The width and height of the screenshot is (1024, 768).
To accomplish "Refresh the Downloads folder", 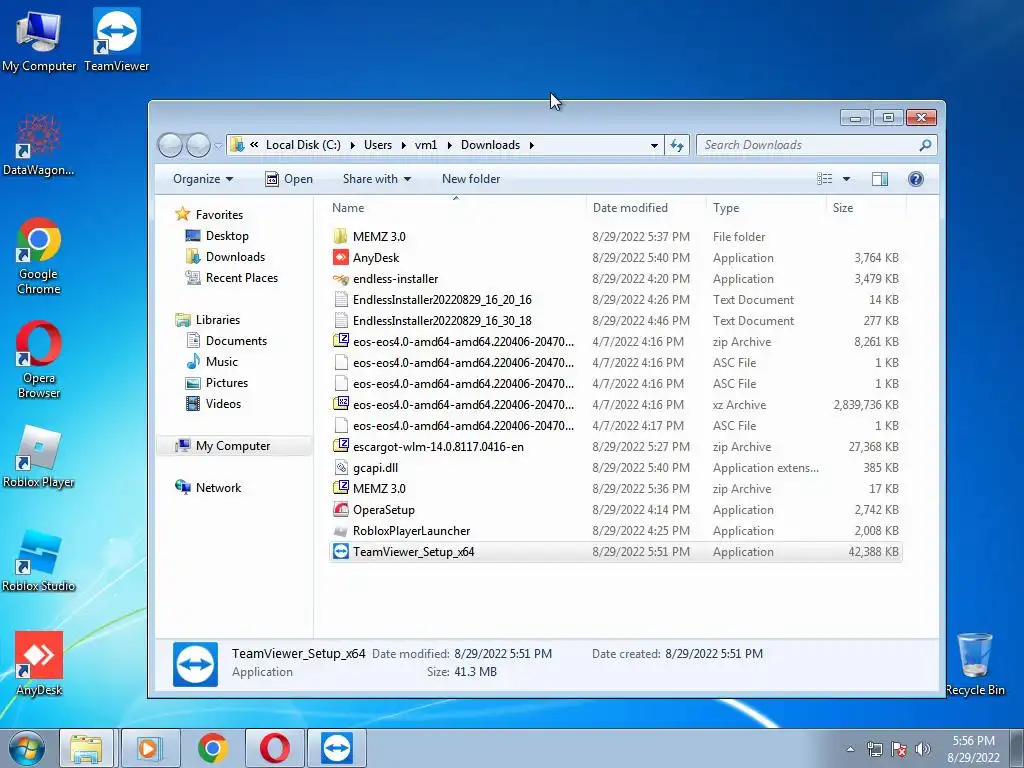I will pos(677,145).
